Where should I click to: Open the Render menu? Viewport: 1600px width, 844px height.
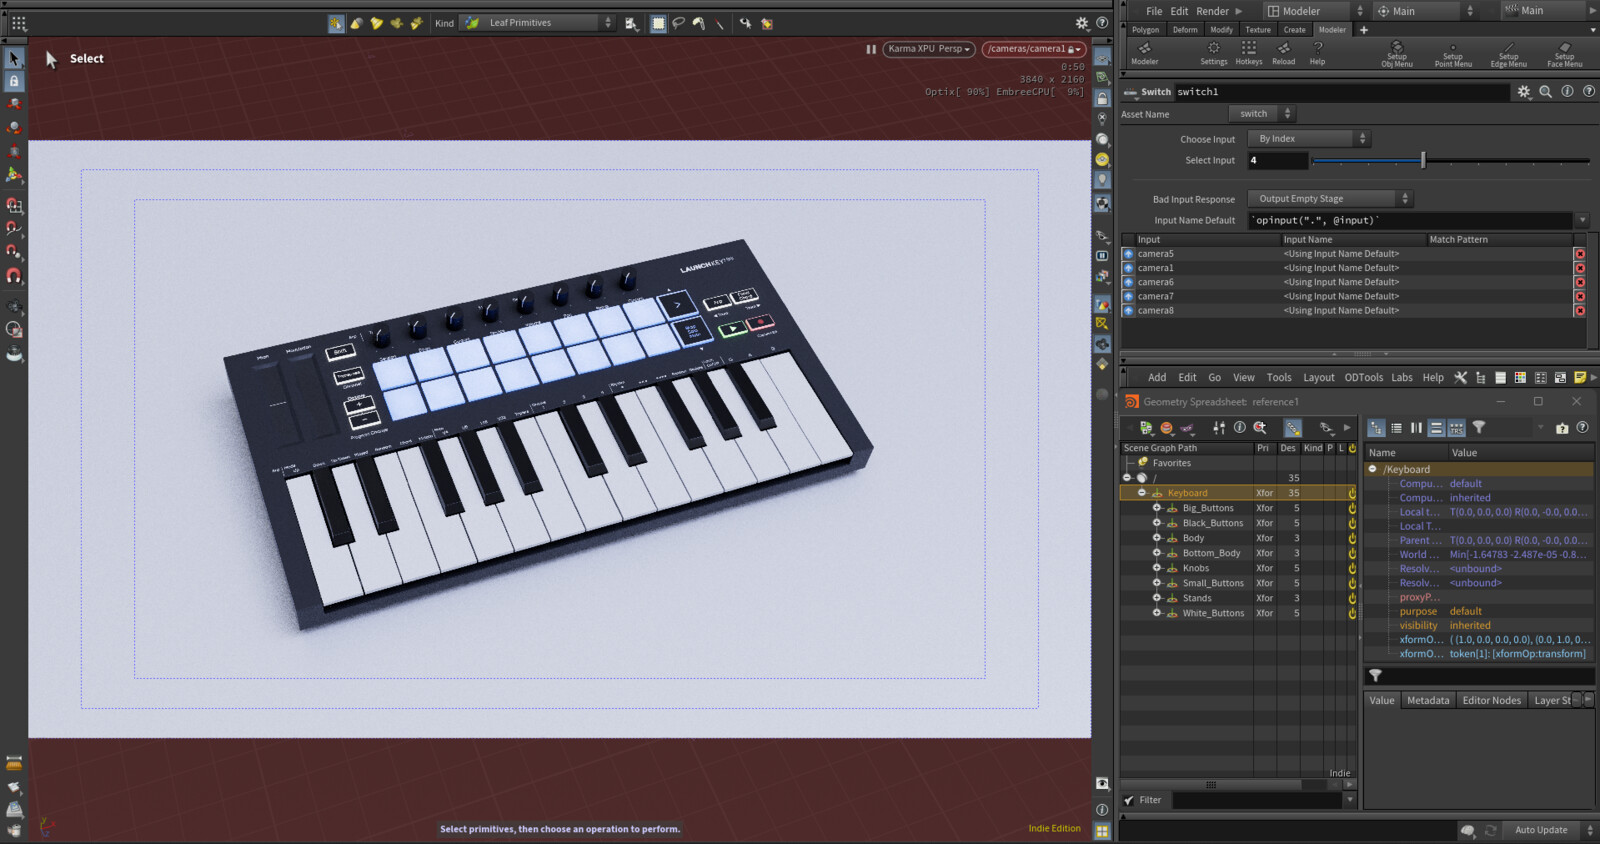[x=1212, y=11]
